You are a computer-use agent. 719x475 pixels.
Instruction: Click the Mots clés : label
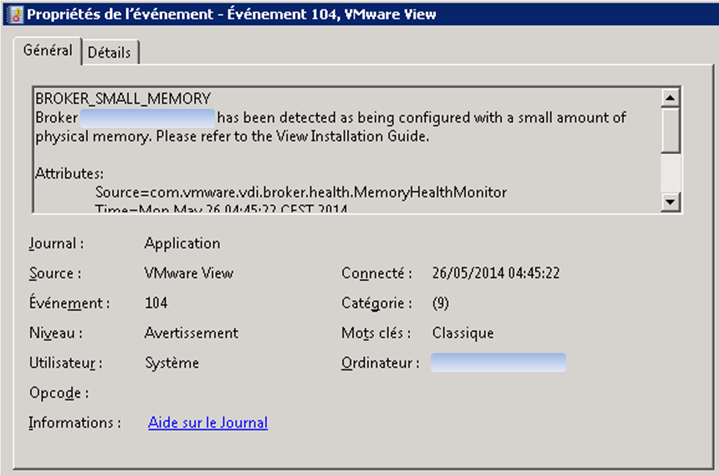(376, 333)
